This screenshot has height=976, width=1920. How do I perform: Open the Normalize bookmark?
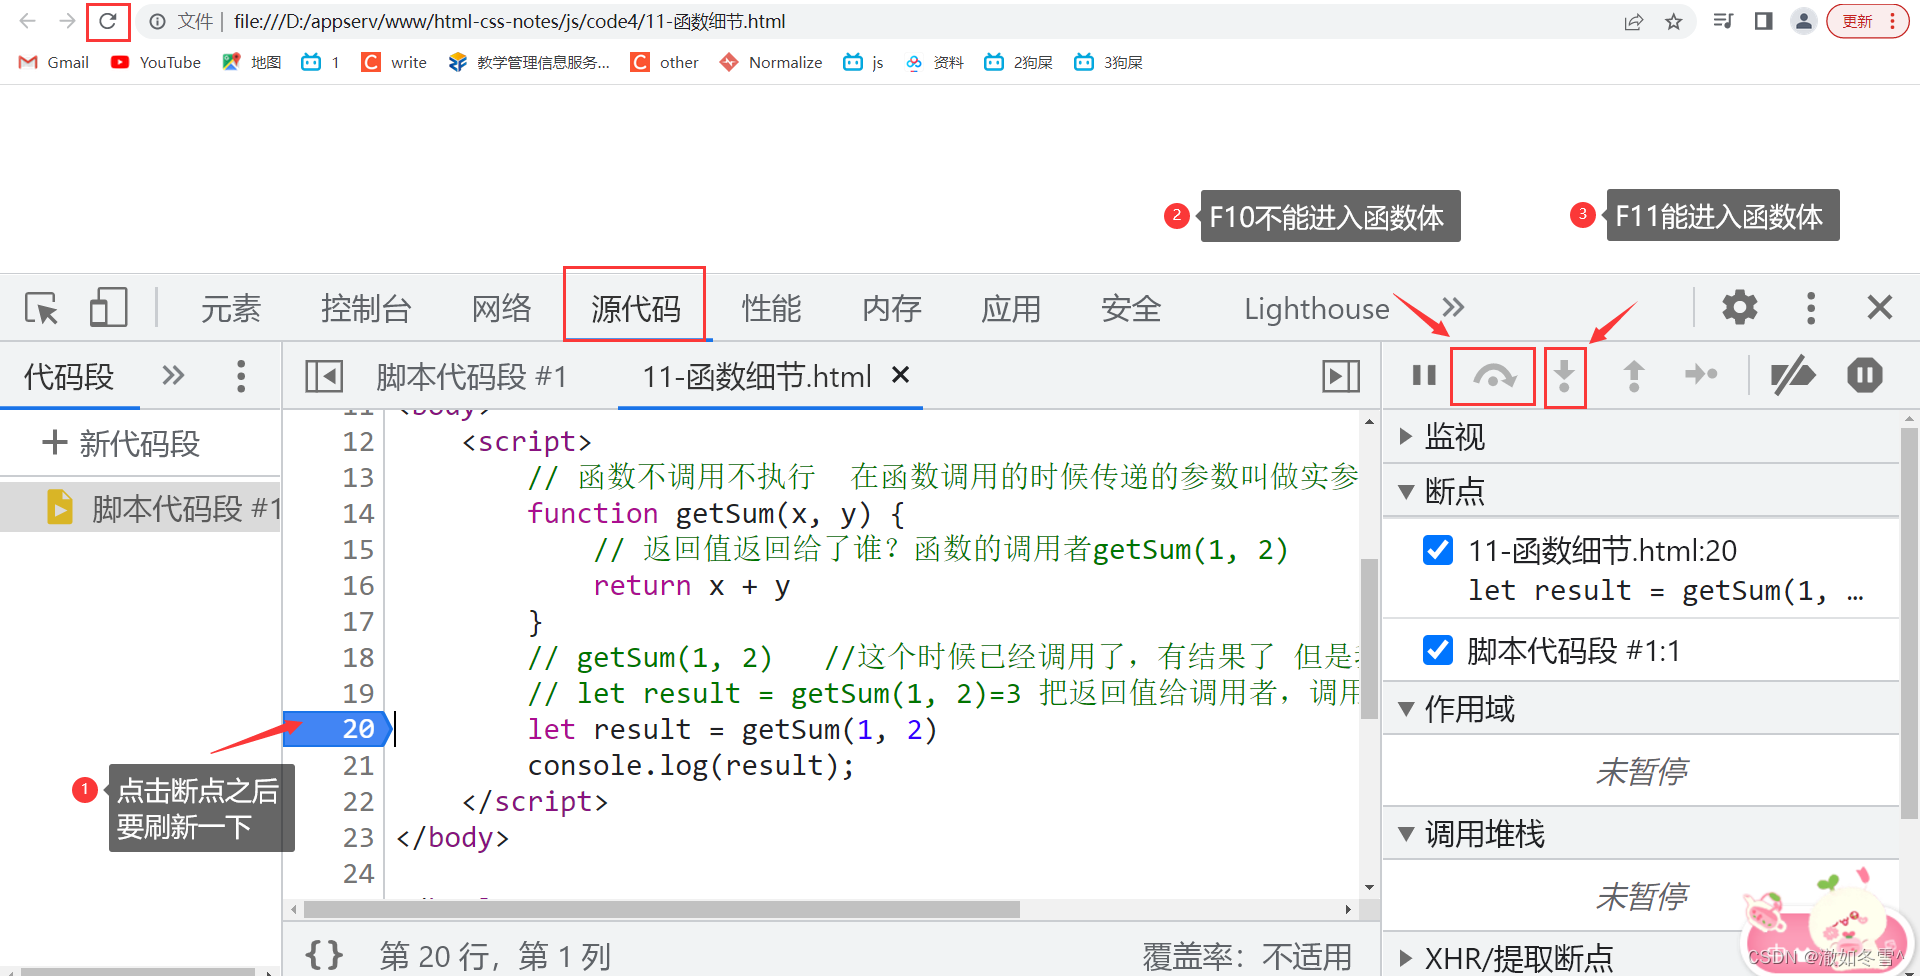[x=771, y=62]
